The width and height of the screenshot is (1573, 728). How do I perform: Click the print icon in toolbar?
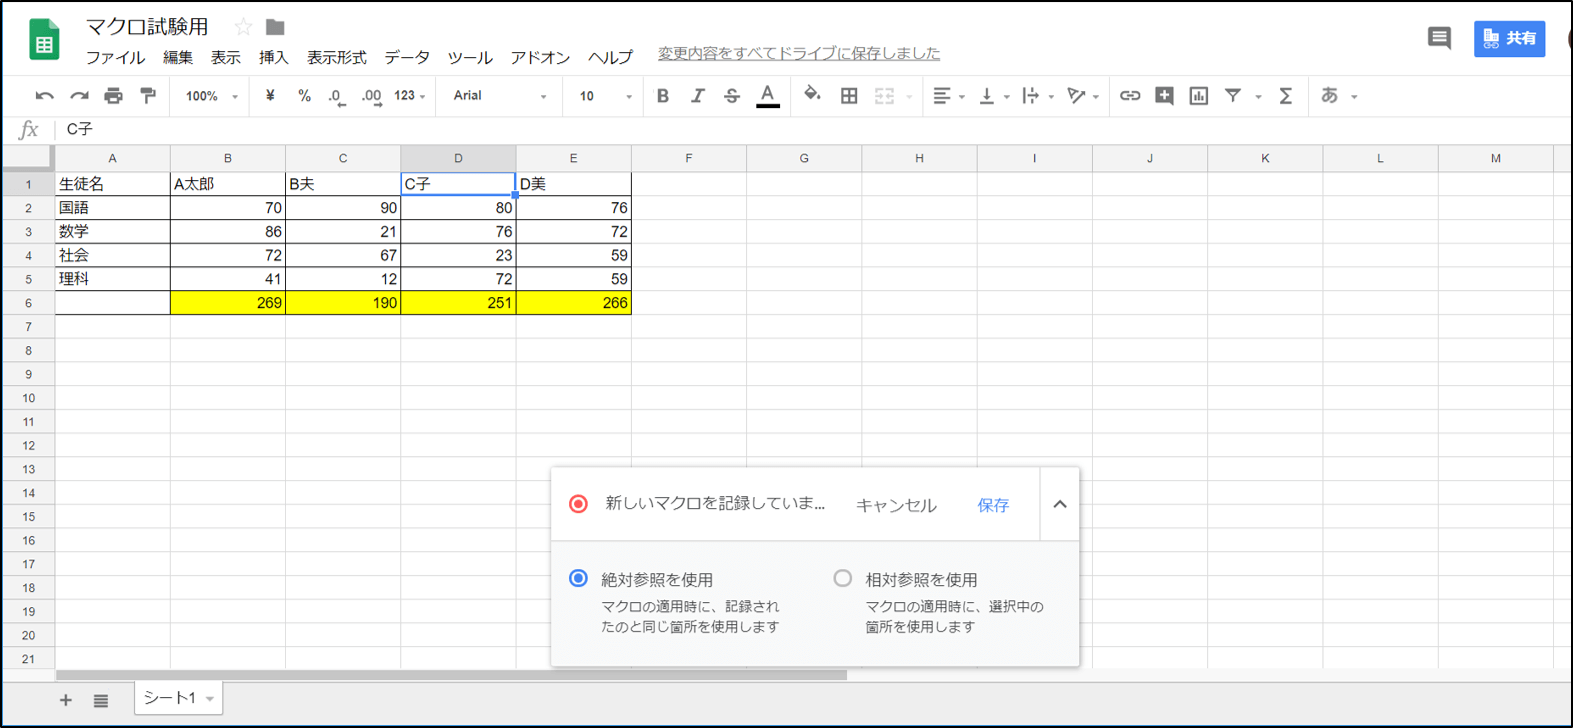pos(113,96)
